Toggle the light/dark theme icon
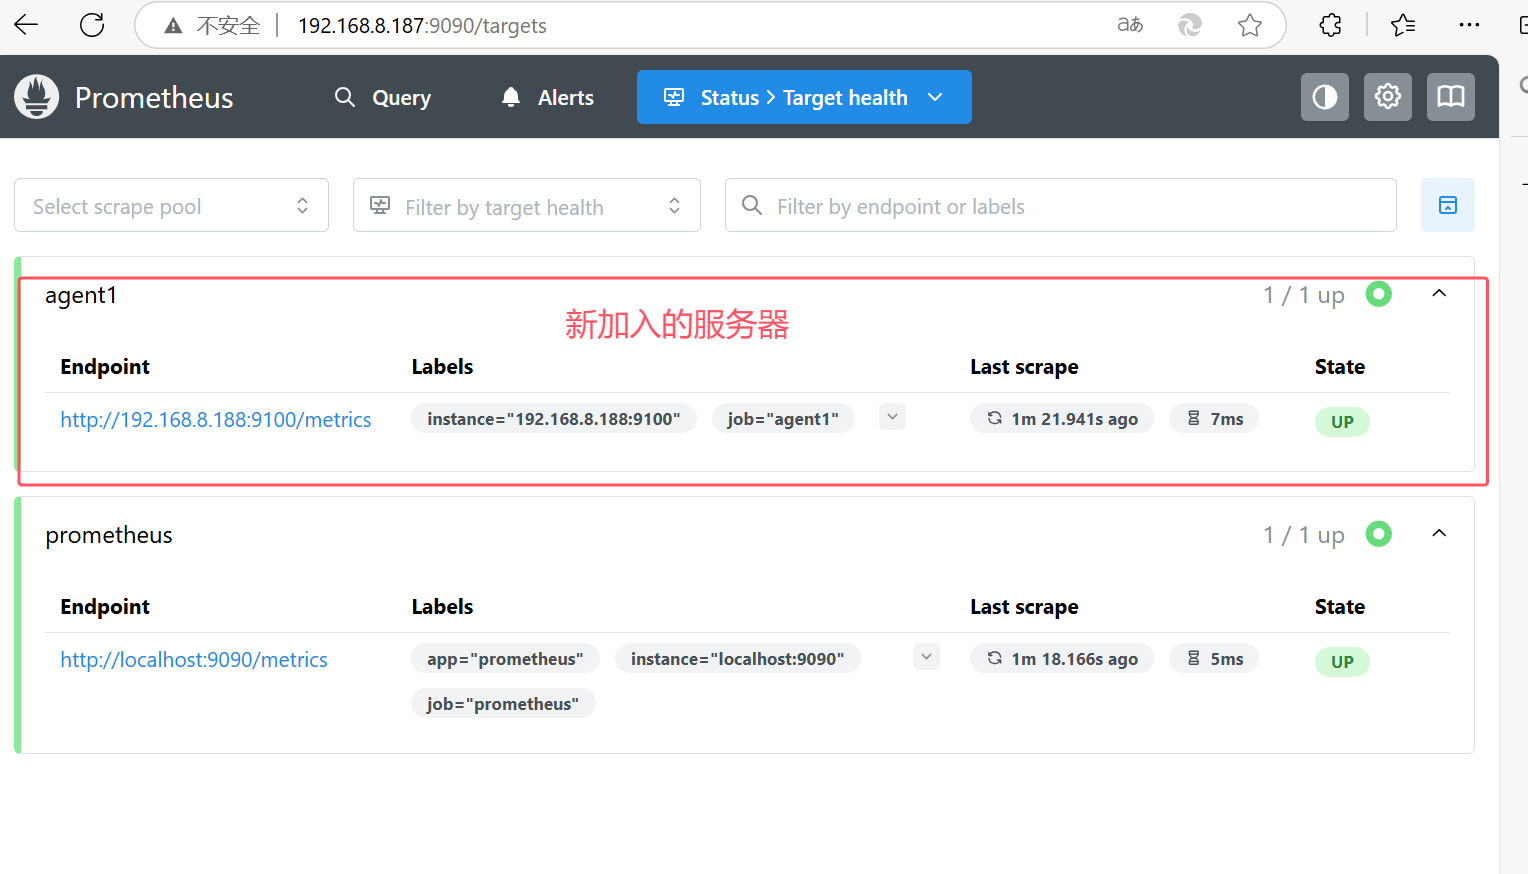The image size is (1528, 874). [x=1325, y=97]
